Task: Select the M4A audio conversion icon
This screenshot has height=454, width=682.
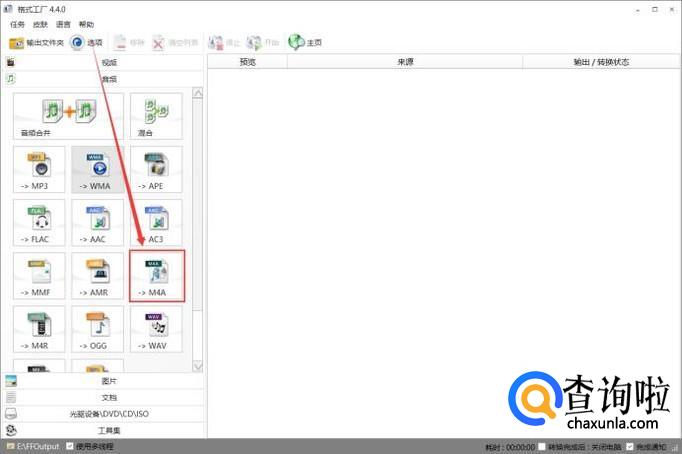Action: 156,276
